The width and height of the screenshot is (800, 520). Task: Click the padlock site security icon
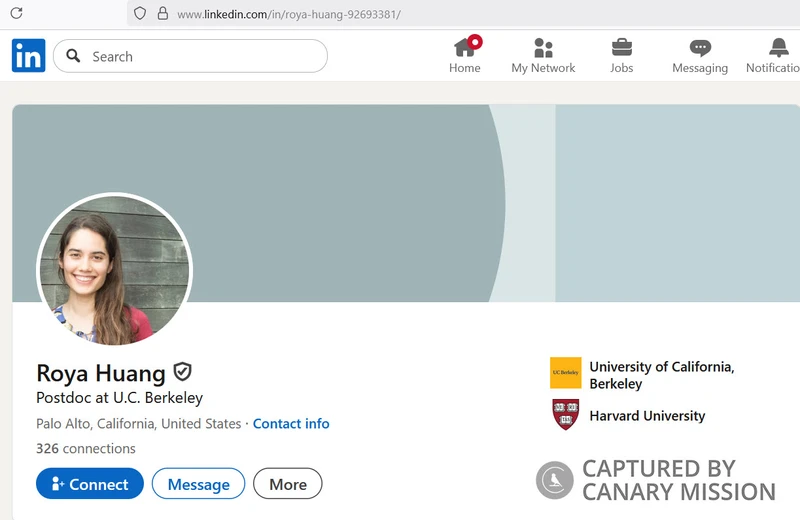coord(161,14)
